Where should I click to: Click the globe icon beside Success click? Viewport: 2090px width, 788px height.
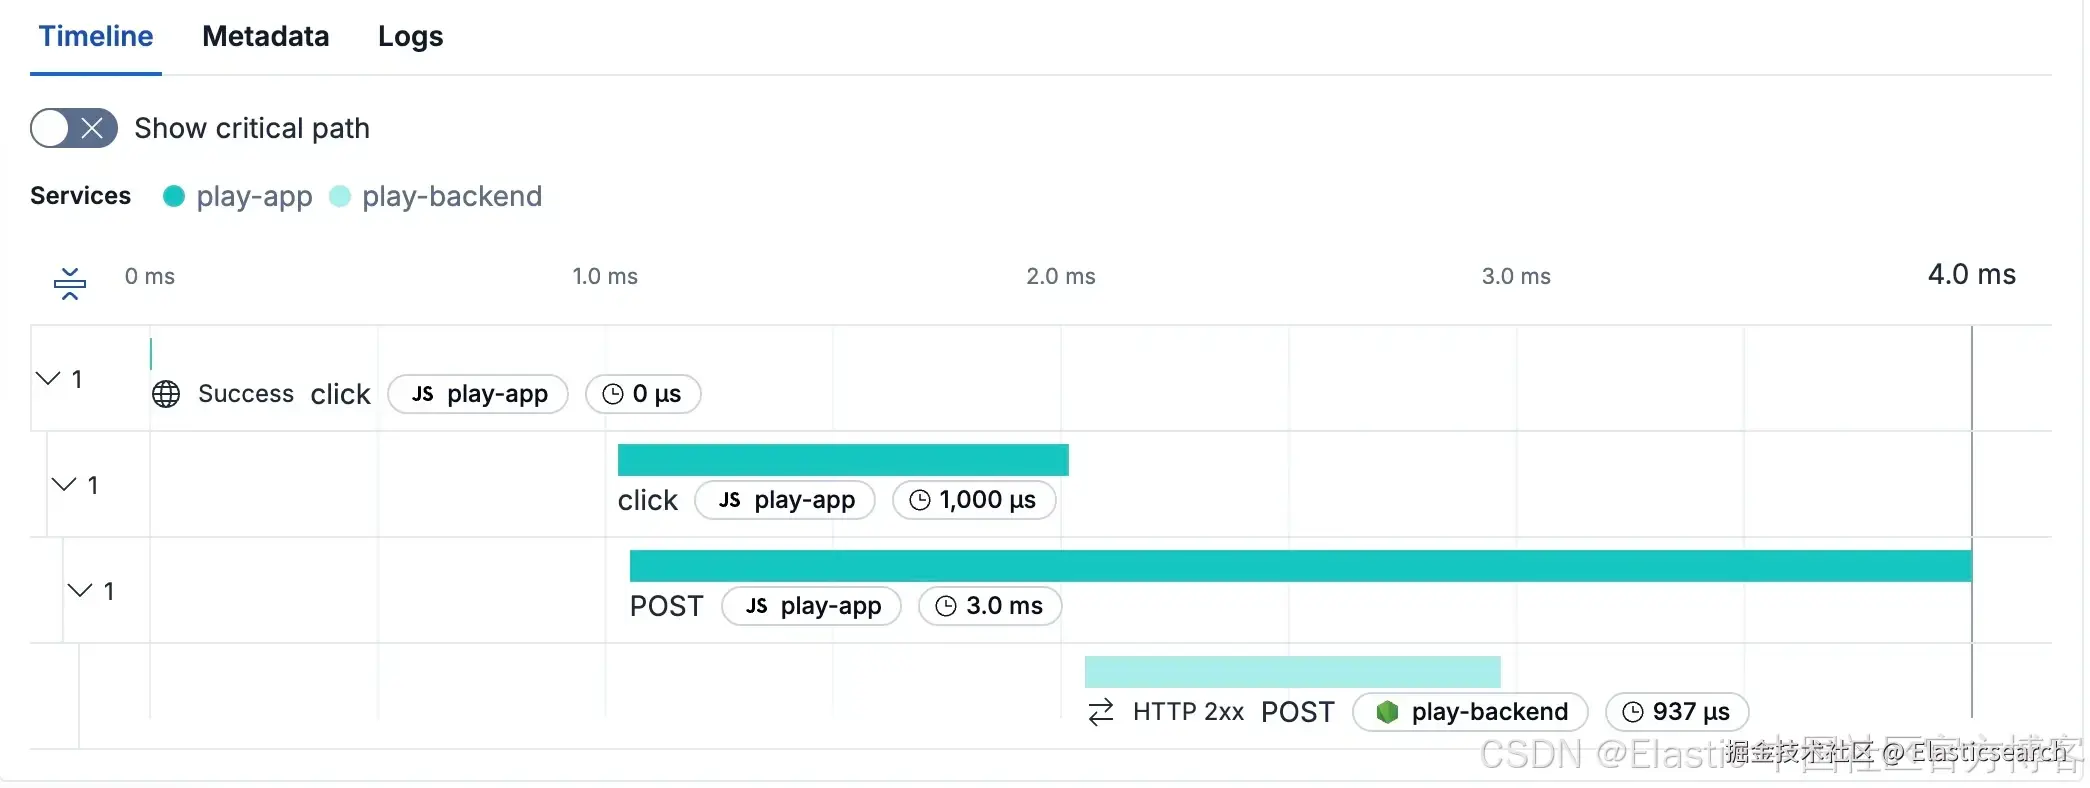click(166, 394)
